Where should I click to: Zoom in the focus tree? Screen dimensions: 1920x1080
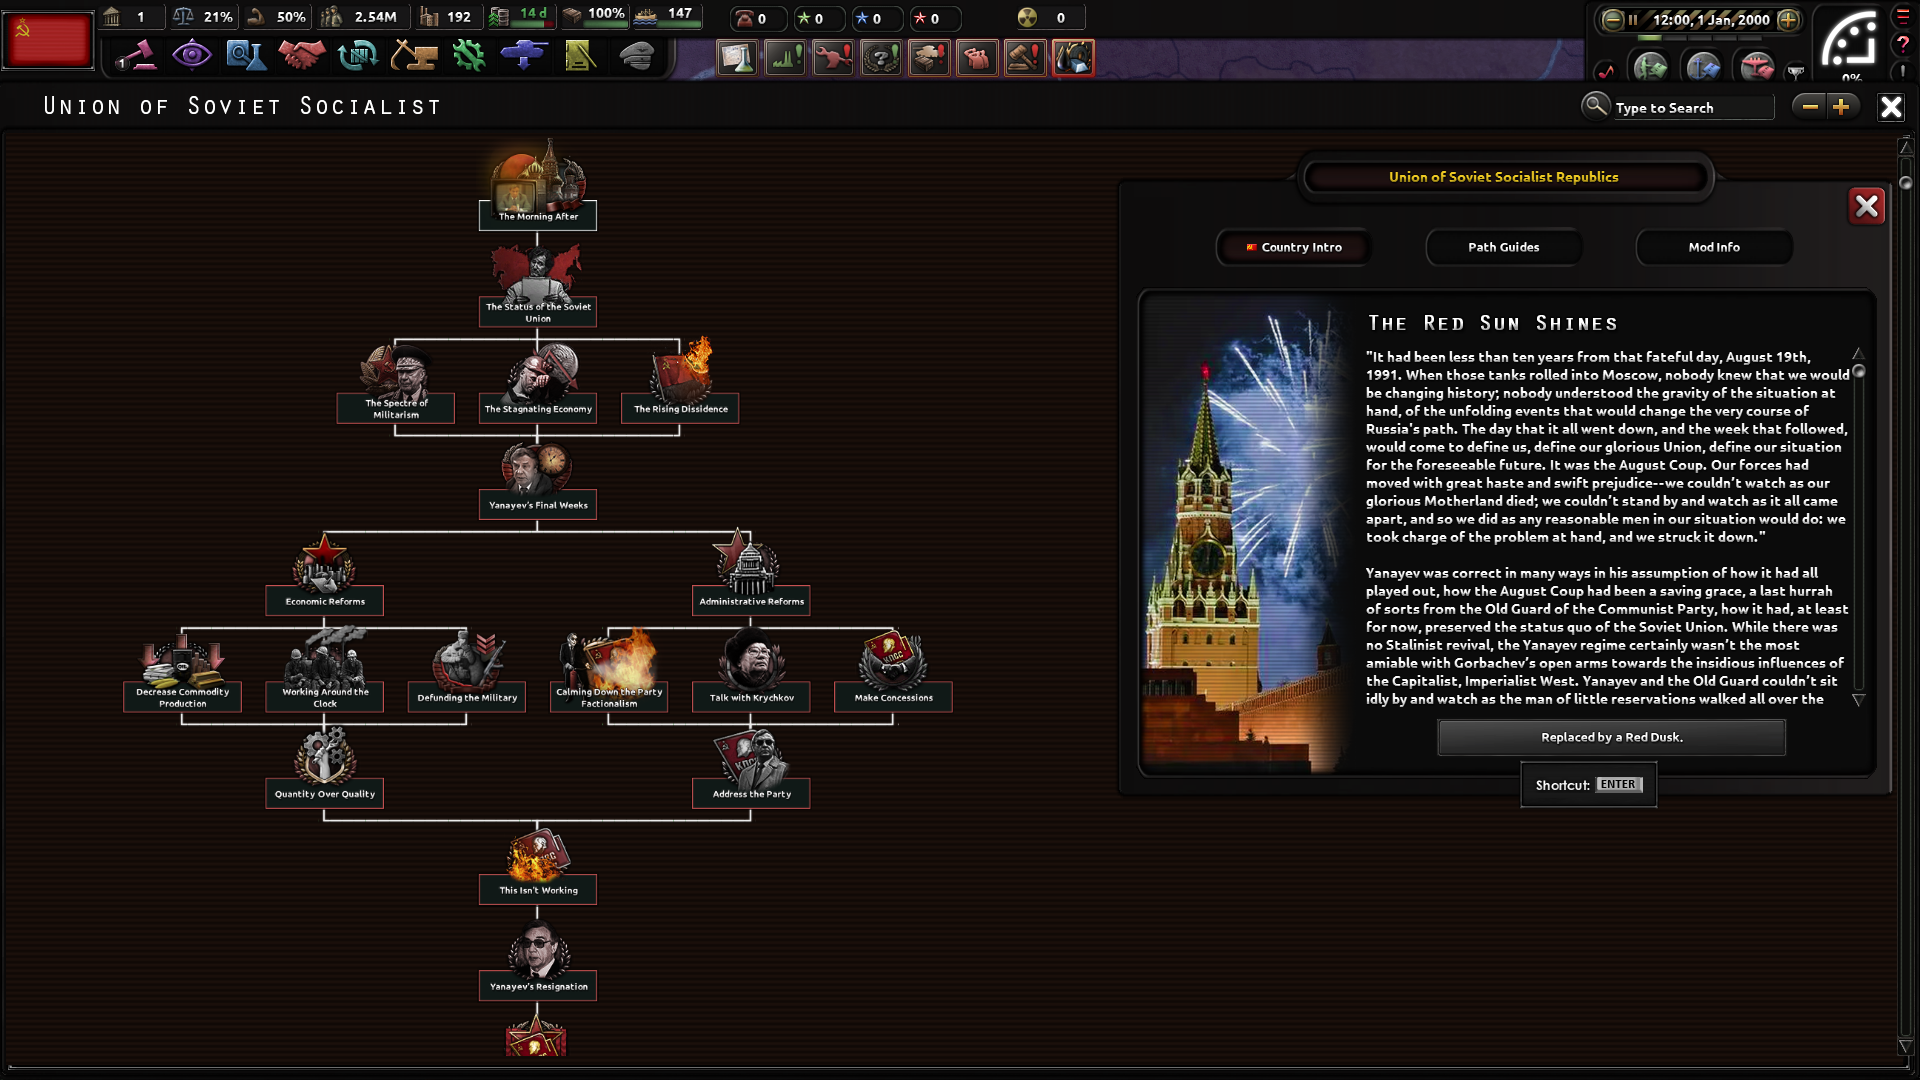tap(1841, 107)
